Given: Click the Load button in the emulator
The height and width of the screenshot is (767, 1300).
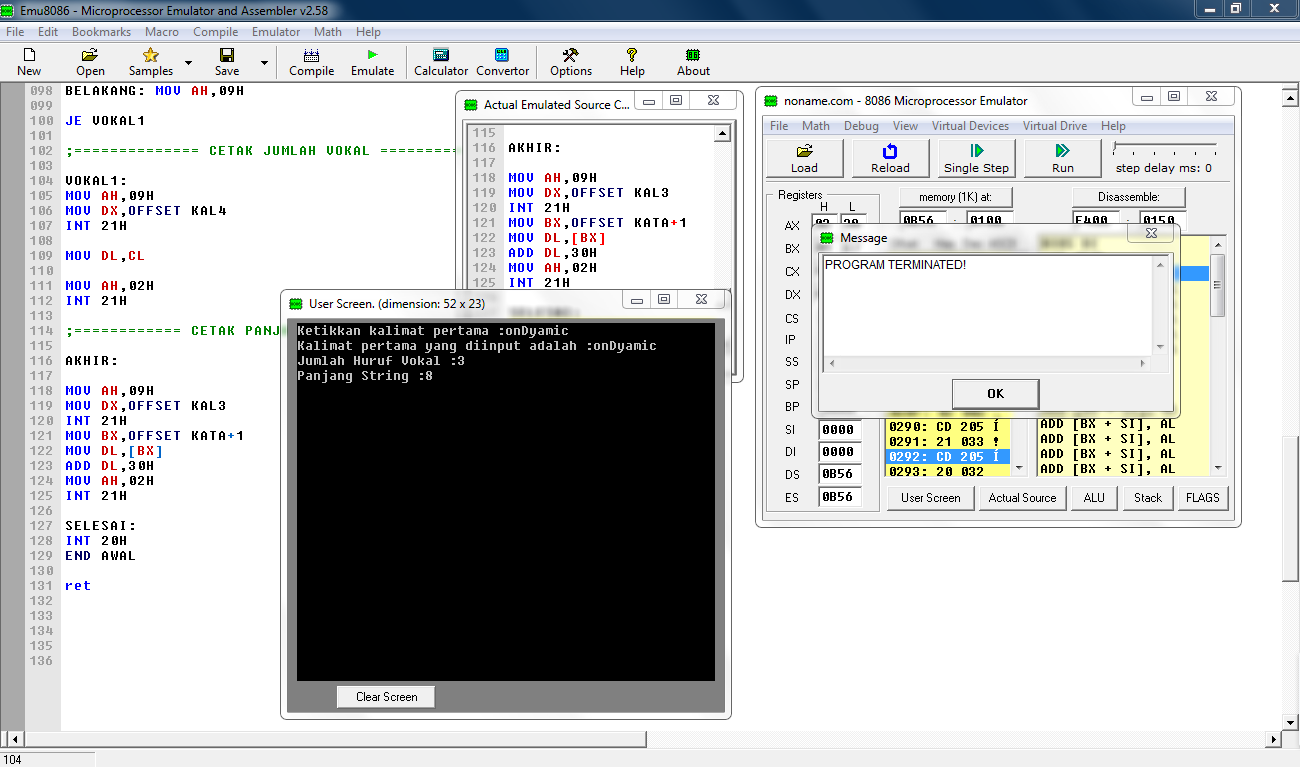Looking at the screenshot, I should pos(804,158).
